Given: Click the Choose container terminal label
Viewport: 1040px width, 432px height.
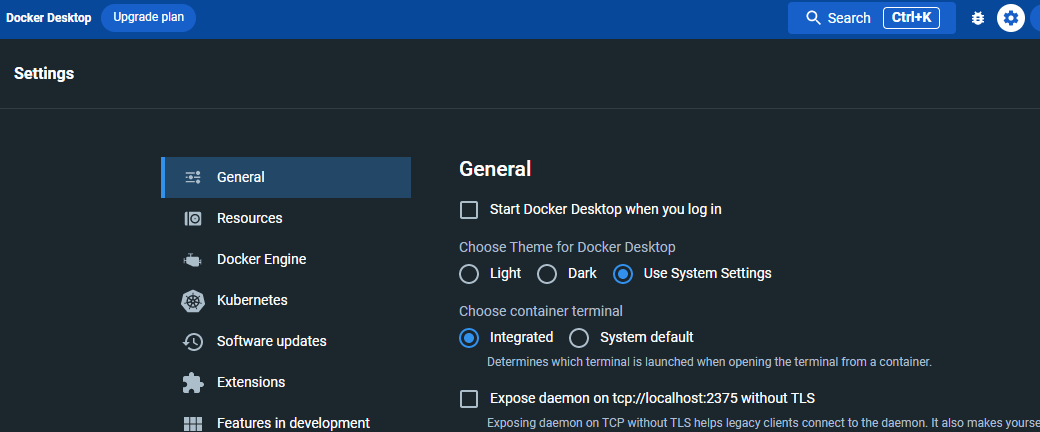Looking at the screenshot, I should tap(541, 311).
